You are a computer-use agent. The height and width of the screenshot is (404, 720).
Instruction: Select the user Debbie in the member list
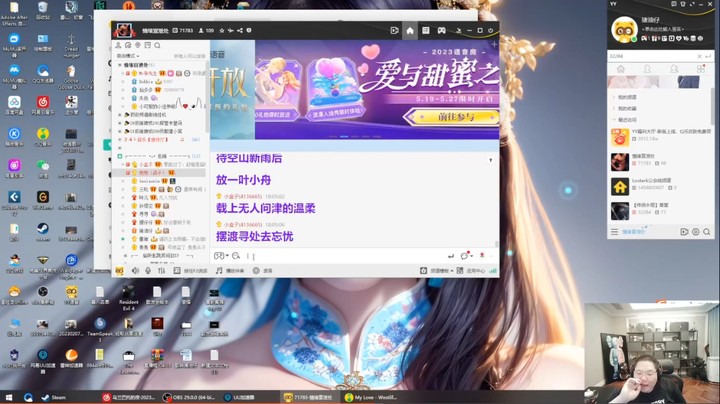(x=146, y=81)
